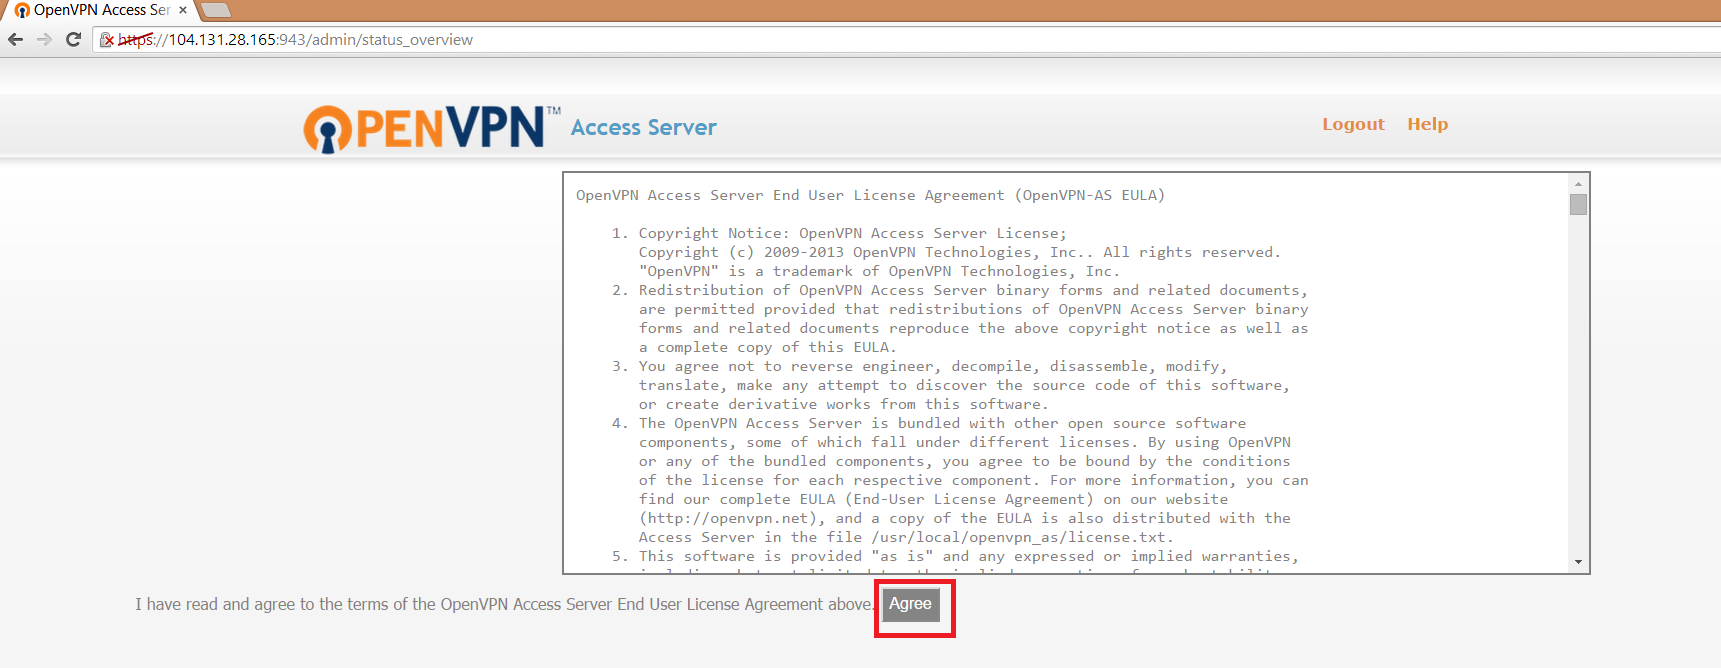Go back with the browser back arrow

pyautogui.click(x=15, y=40)
